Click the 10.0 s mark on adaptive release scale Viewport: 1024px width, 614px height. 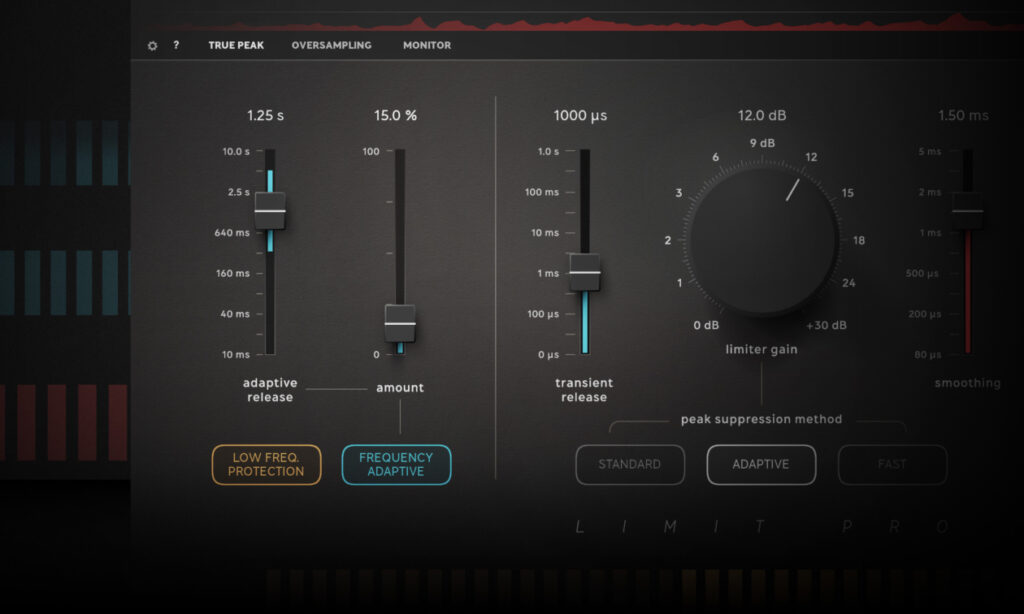coord(236,152)
